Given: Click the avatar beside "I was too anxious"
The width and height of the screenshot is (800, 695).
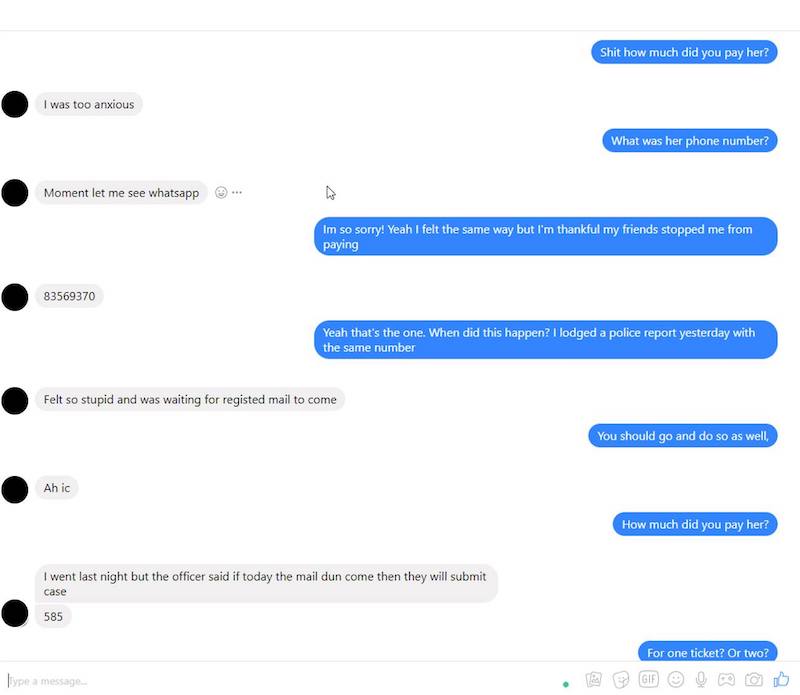Looking at the screenshot, I should point(15,104).
